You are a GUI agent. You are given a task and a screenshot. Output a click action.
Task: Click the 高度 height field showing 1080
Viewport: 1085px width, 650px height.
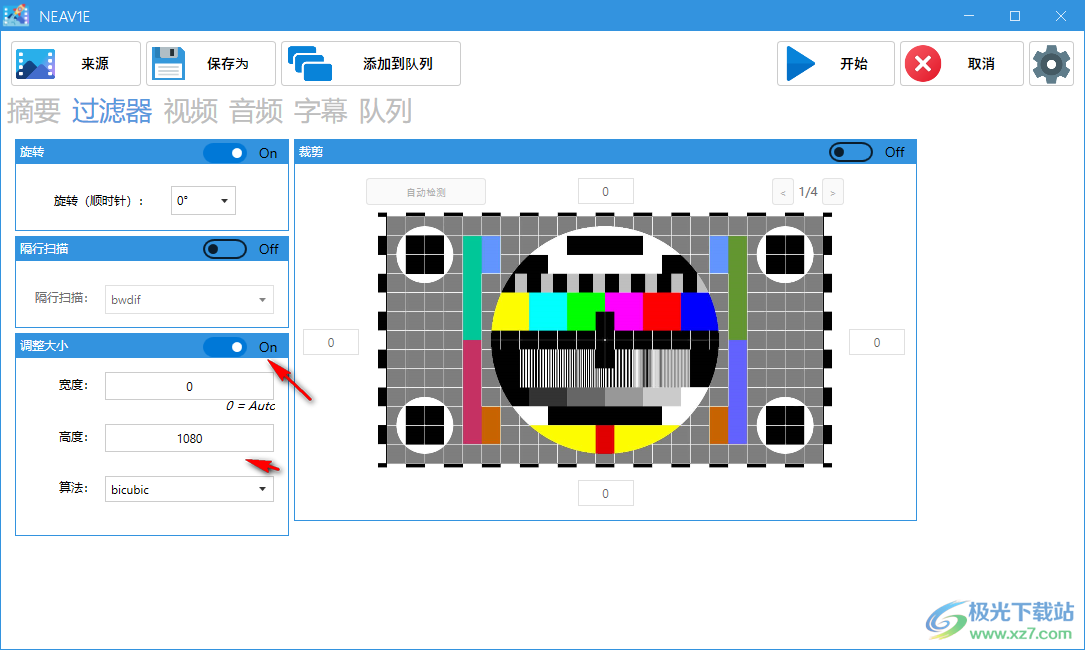point(189,438)
